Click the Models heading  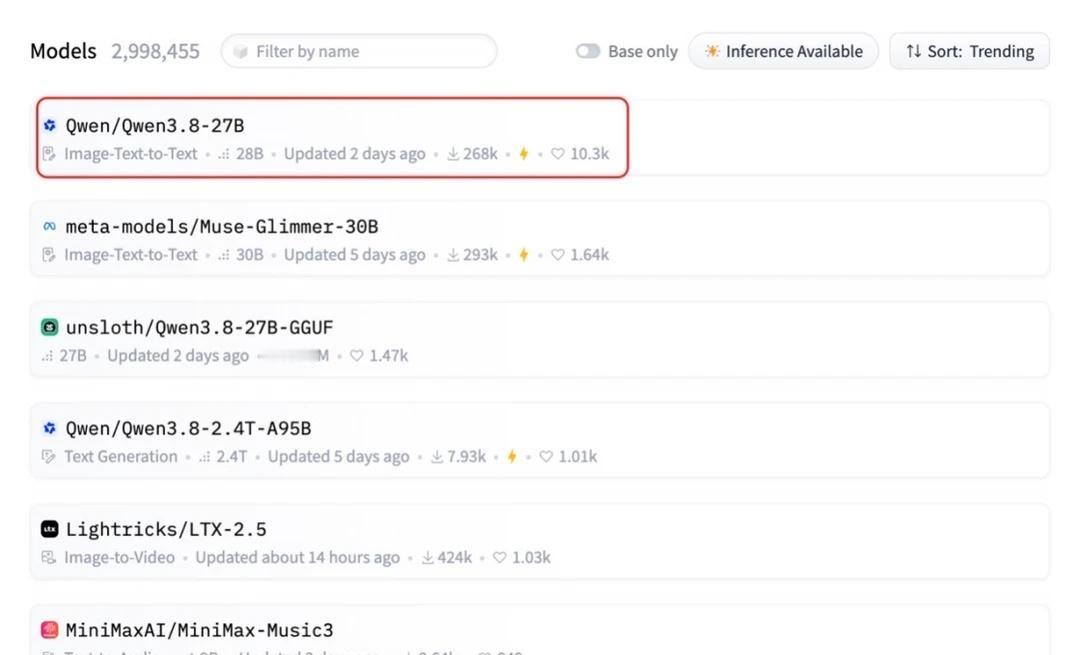(x=63, y=51)
